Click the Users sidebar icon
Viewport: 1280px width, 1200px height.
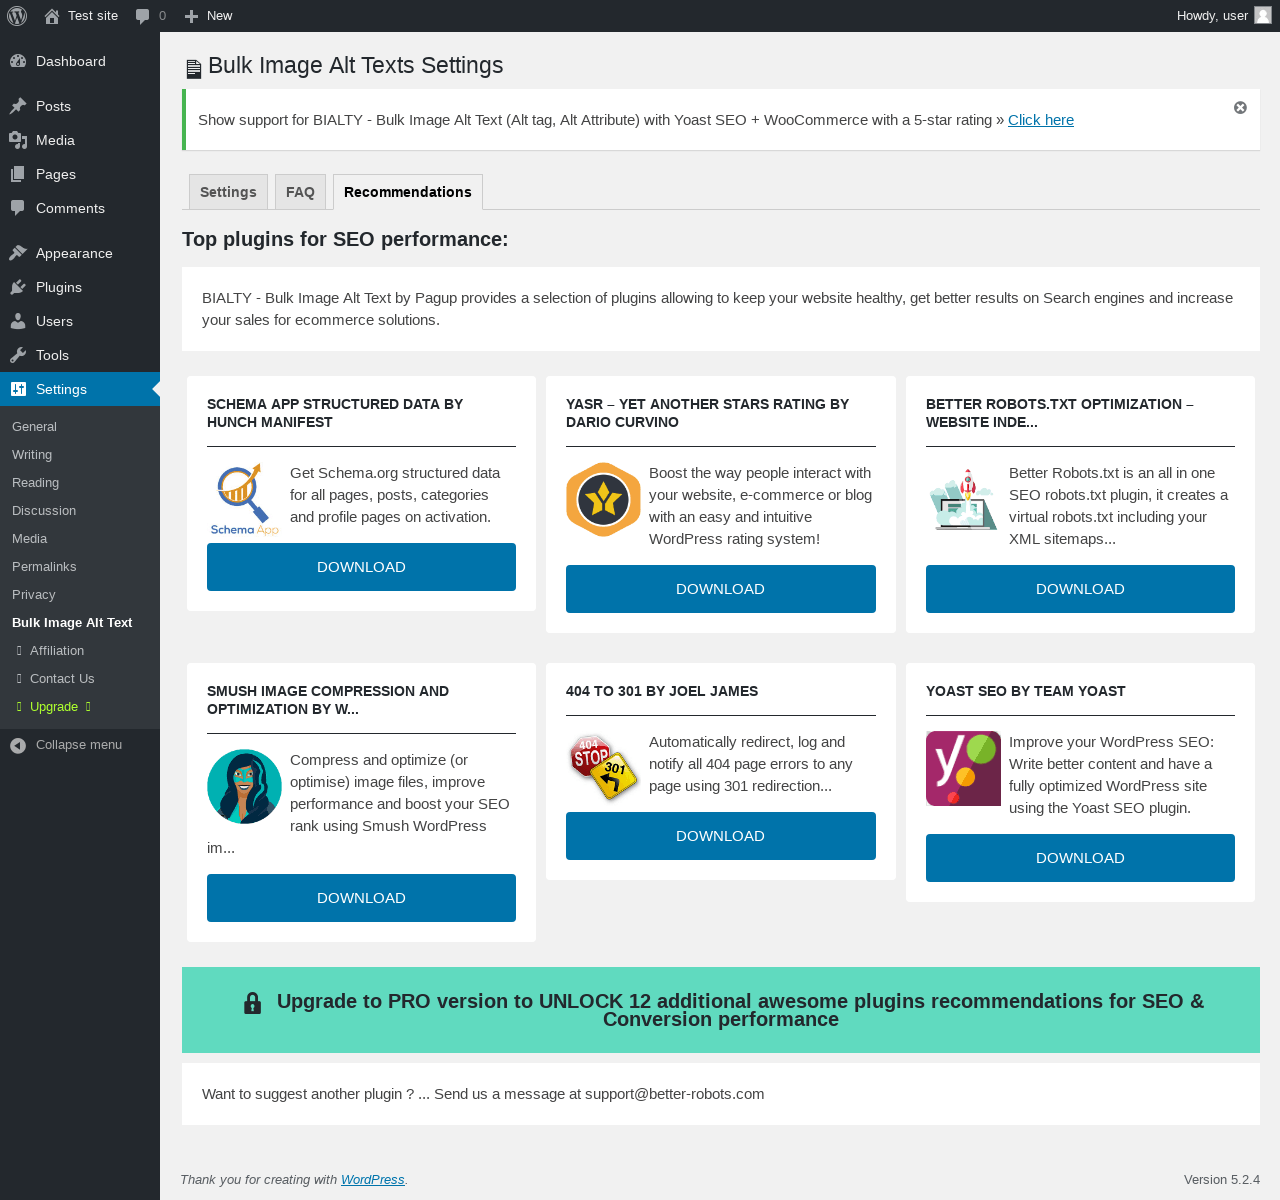click(18, 321)
